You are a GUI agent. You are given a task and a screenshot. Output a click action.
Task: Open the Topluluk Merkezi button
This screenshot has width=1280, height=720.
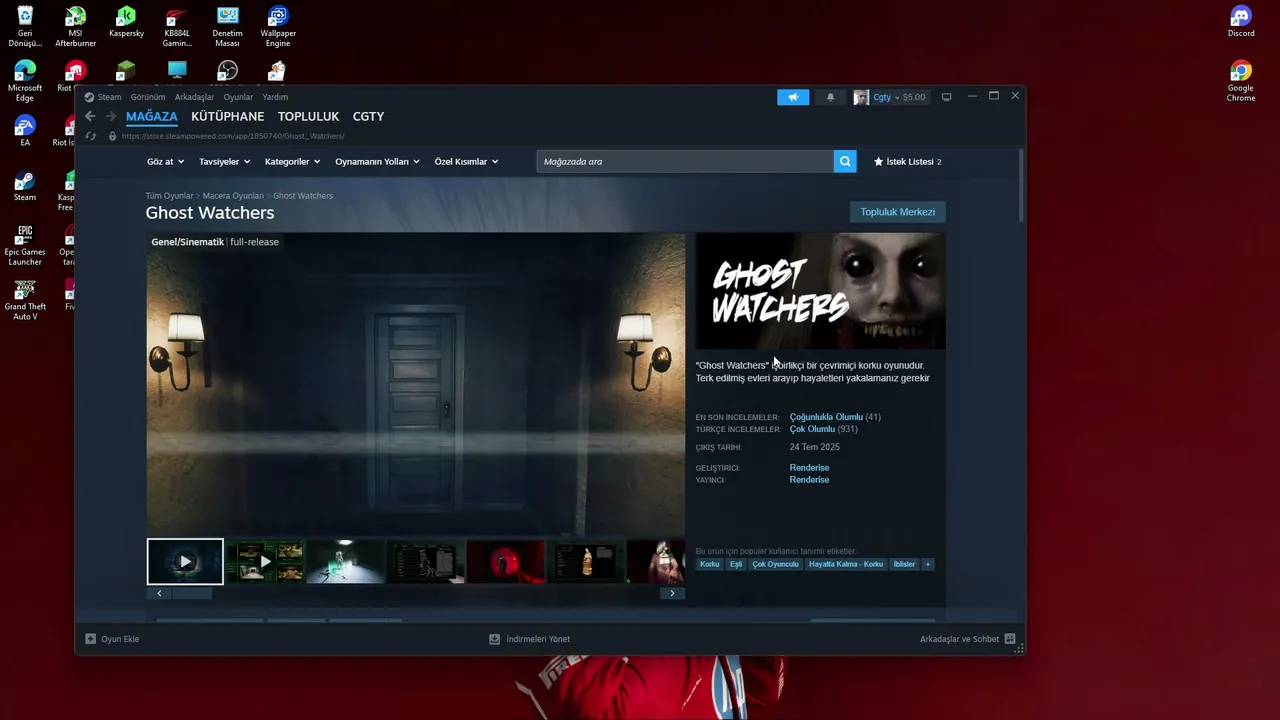[898, 212]
